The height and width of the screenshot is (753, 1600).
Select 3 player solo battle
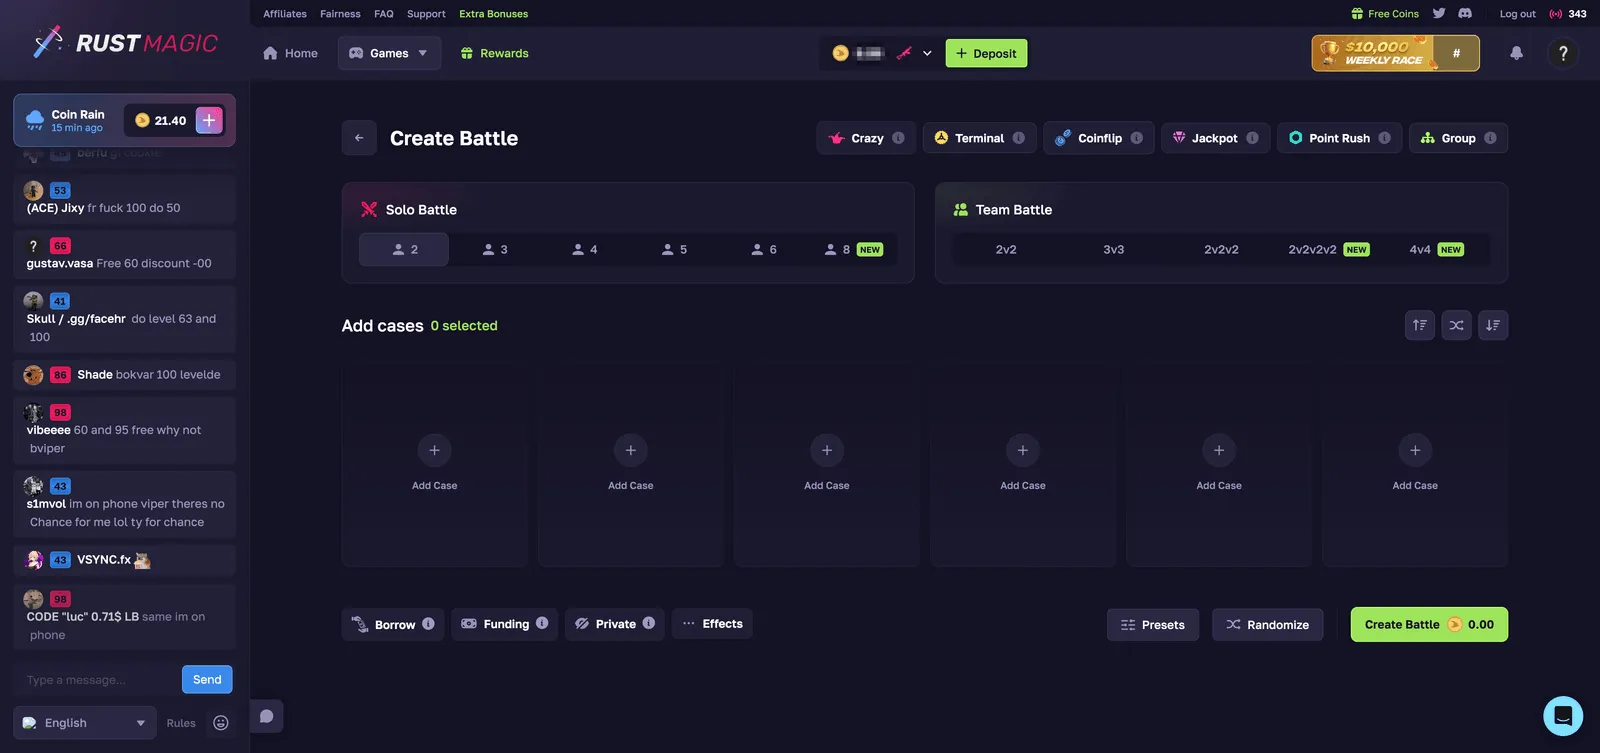coord(494,249)
